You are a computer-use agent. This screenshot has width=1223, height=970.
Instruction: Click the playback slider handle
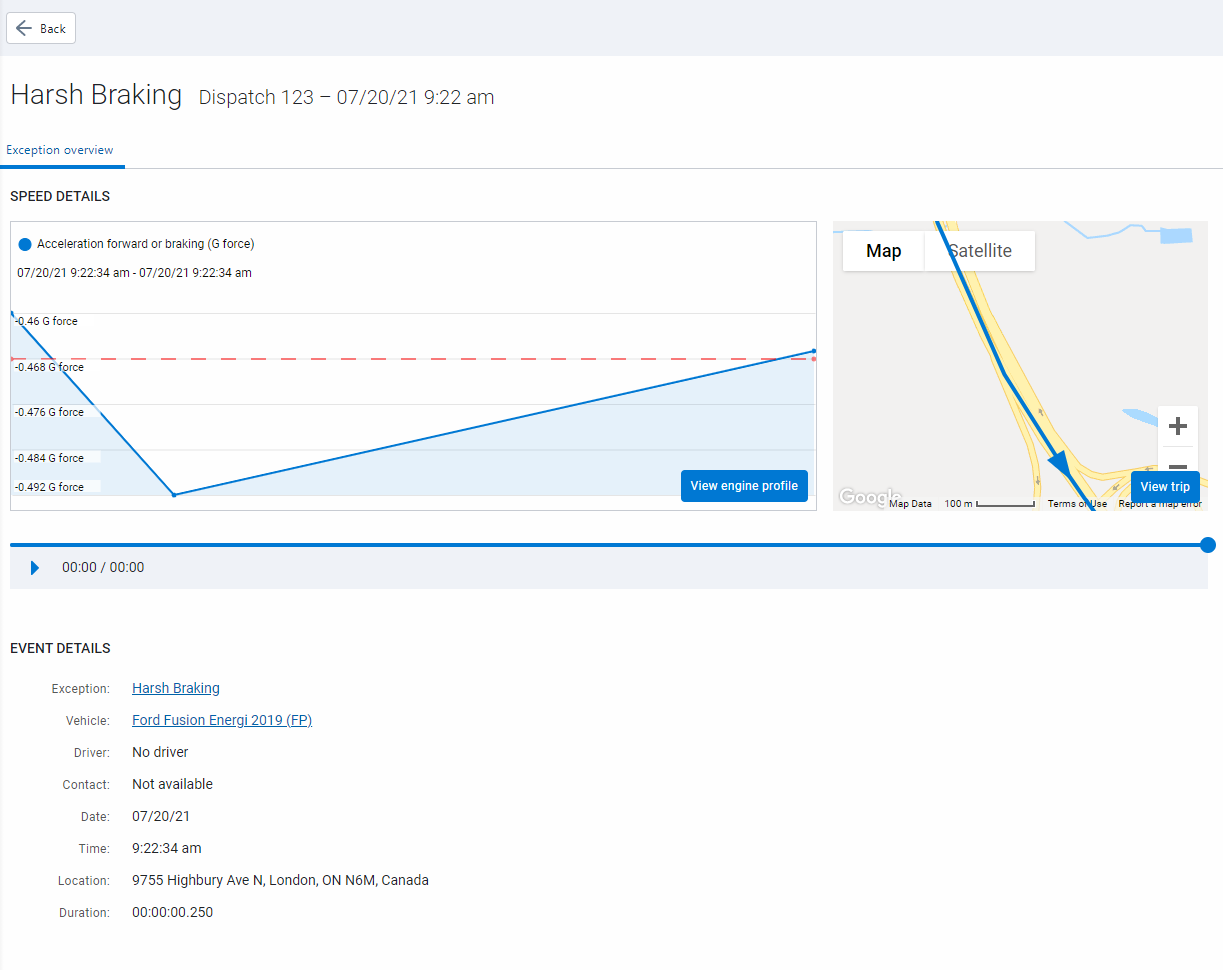1207,545
